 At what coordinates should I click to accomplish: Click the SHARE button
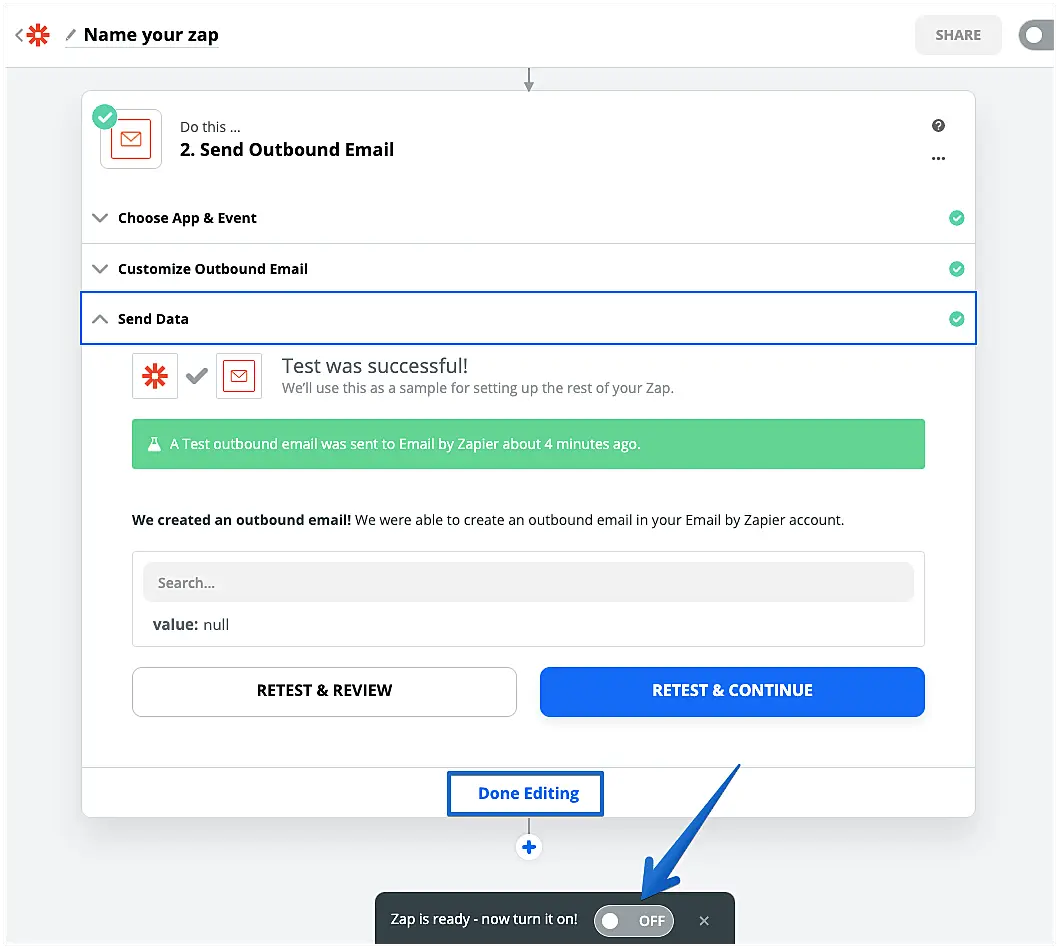pyautogui.click(x=958, y=35)
